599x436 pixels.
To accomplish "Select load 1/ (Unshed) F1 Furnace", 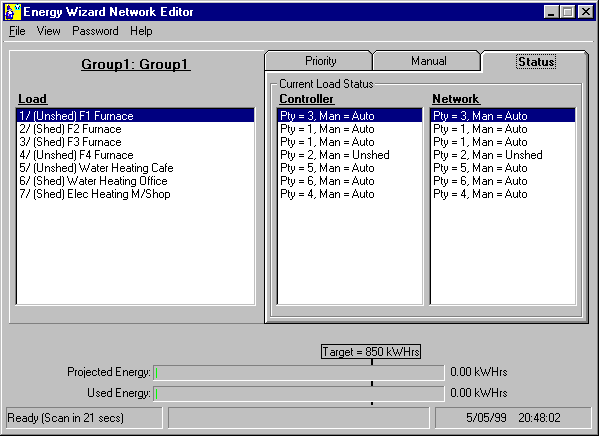I will (136, 116).
